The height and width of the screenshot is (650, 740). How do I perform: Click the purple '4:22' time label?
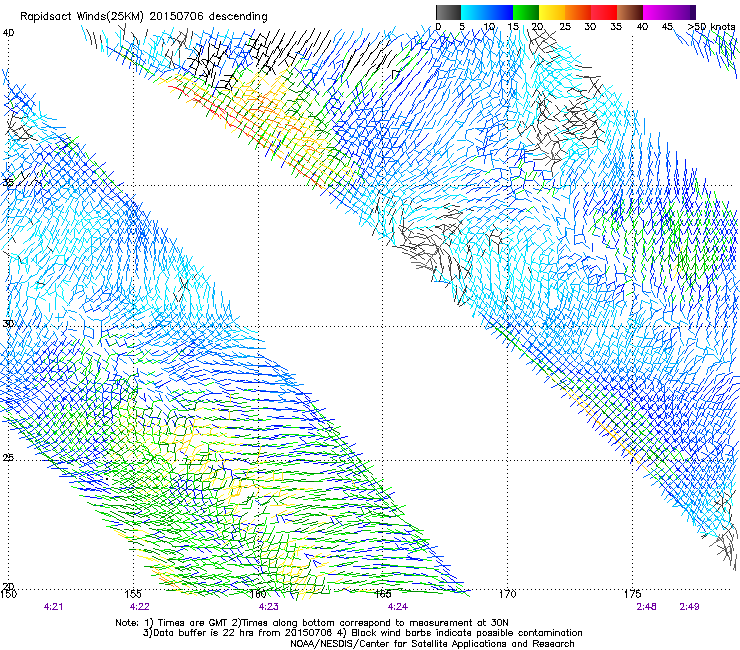(x=140, y=607)
